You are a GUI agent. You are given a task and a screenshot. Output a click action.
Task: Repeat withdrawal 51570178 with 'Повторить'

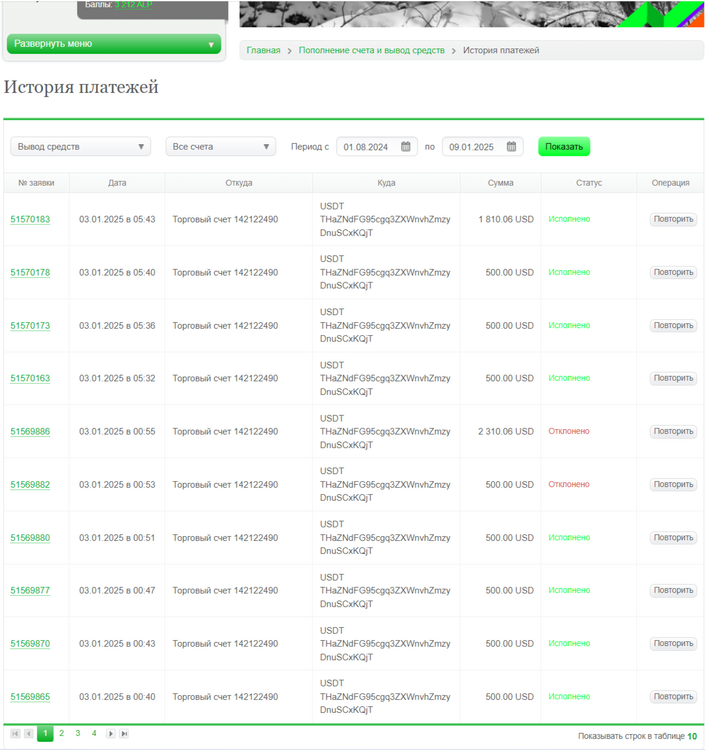point(673,272)
